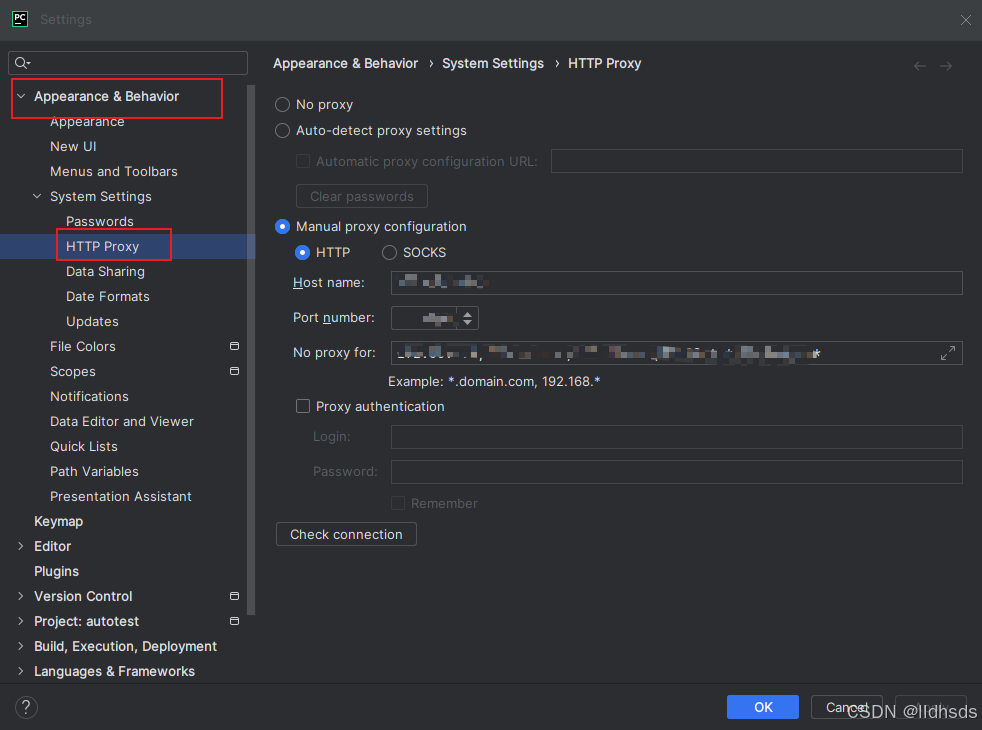This screenshot has height=730, width=982.
Task: Expand the Project: autotest section
Action: [x=21, y=621]
